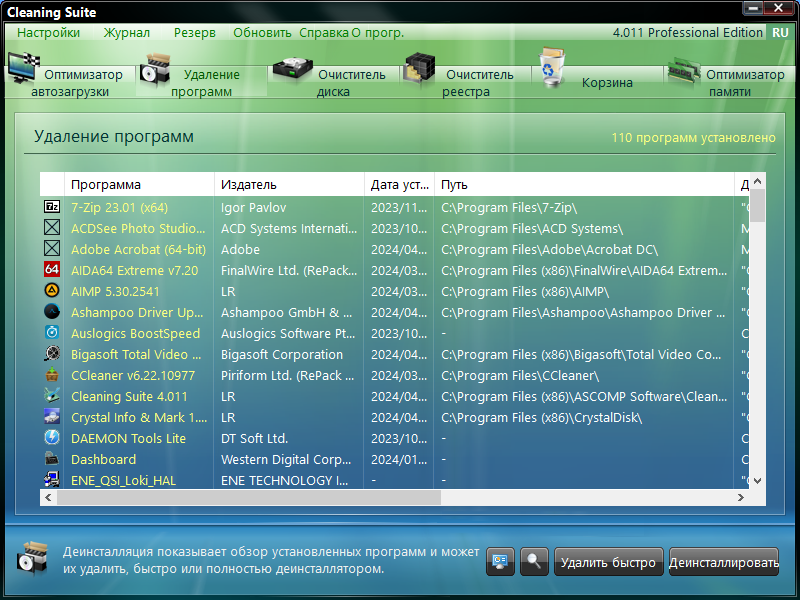The image size is (800, 600).
Task: Switch to Оптимизатор автозагрузки tab
Action: tap(70, 82)
